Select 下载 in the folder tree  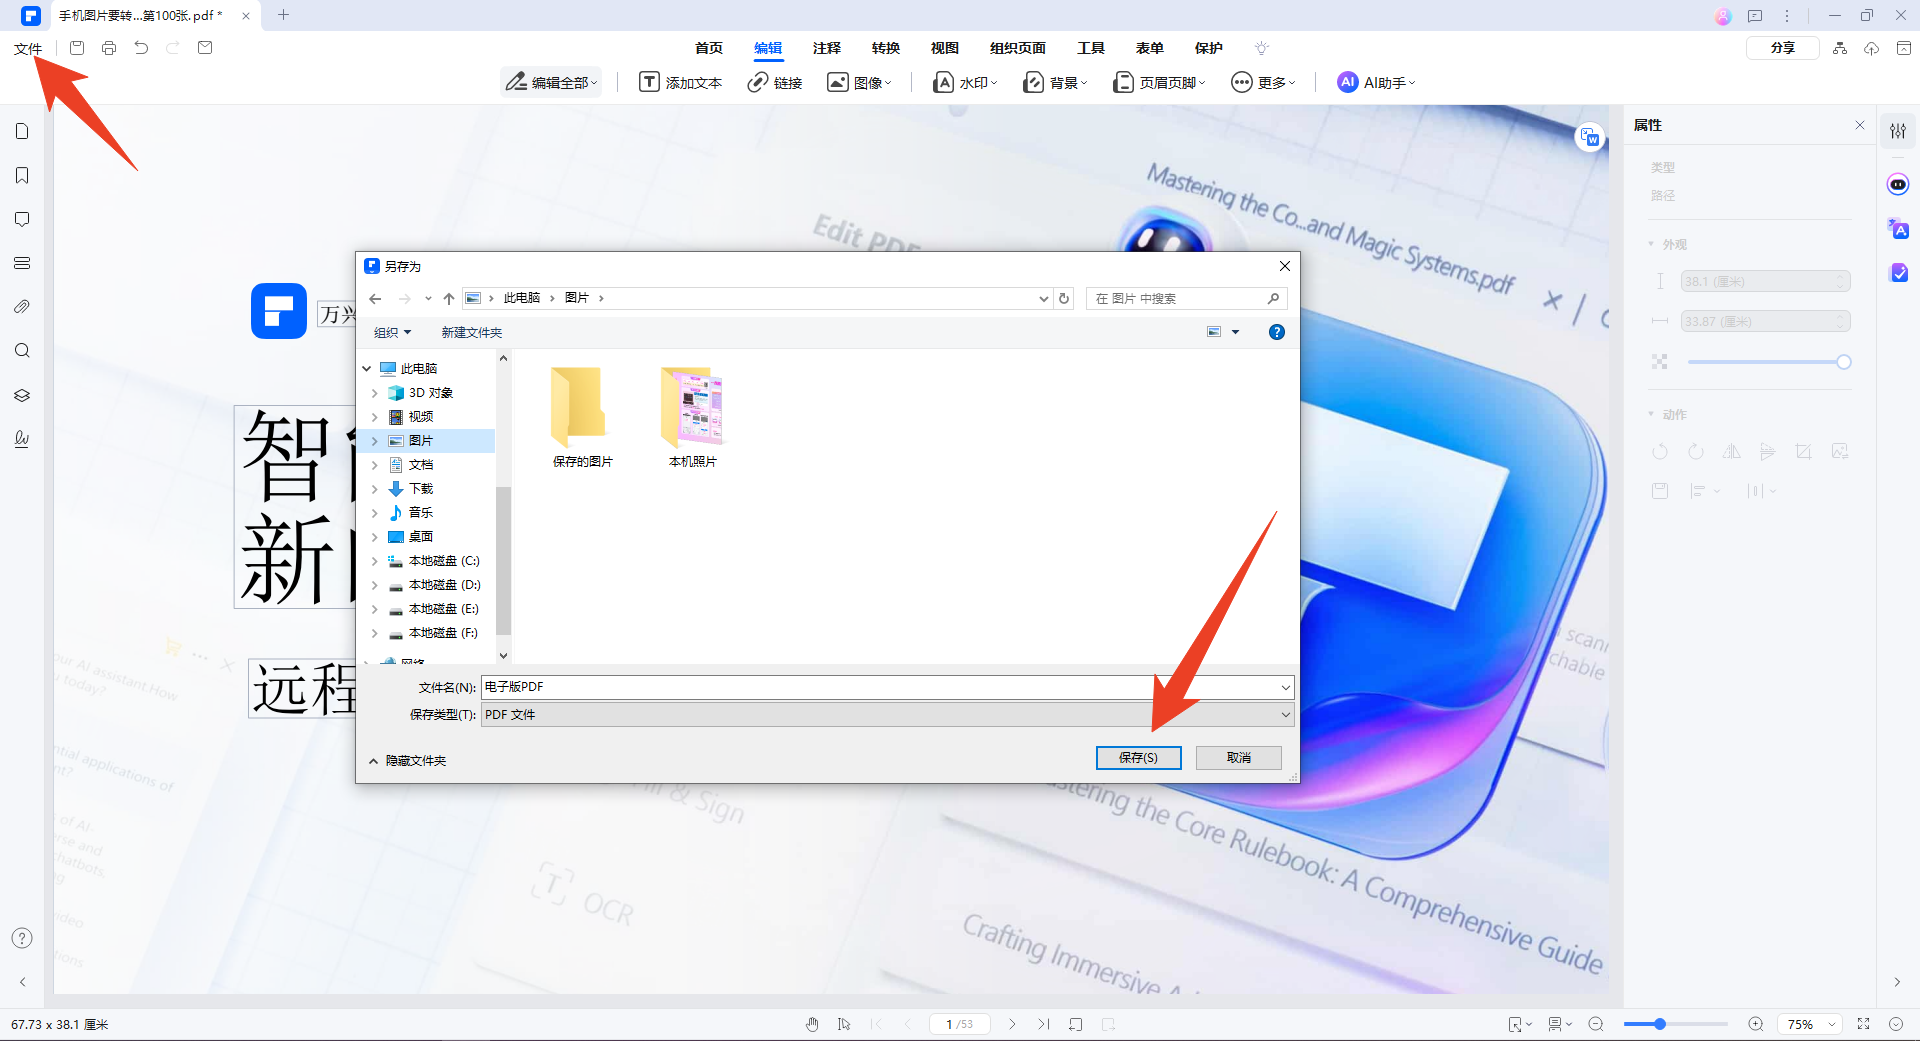click(421, 489)
